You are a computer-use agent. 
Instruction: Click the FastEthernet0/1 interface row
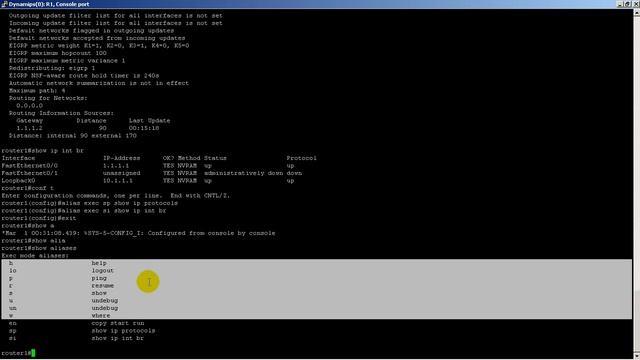152,173
